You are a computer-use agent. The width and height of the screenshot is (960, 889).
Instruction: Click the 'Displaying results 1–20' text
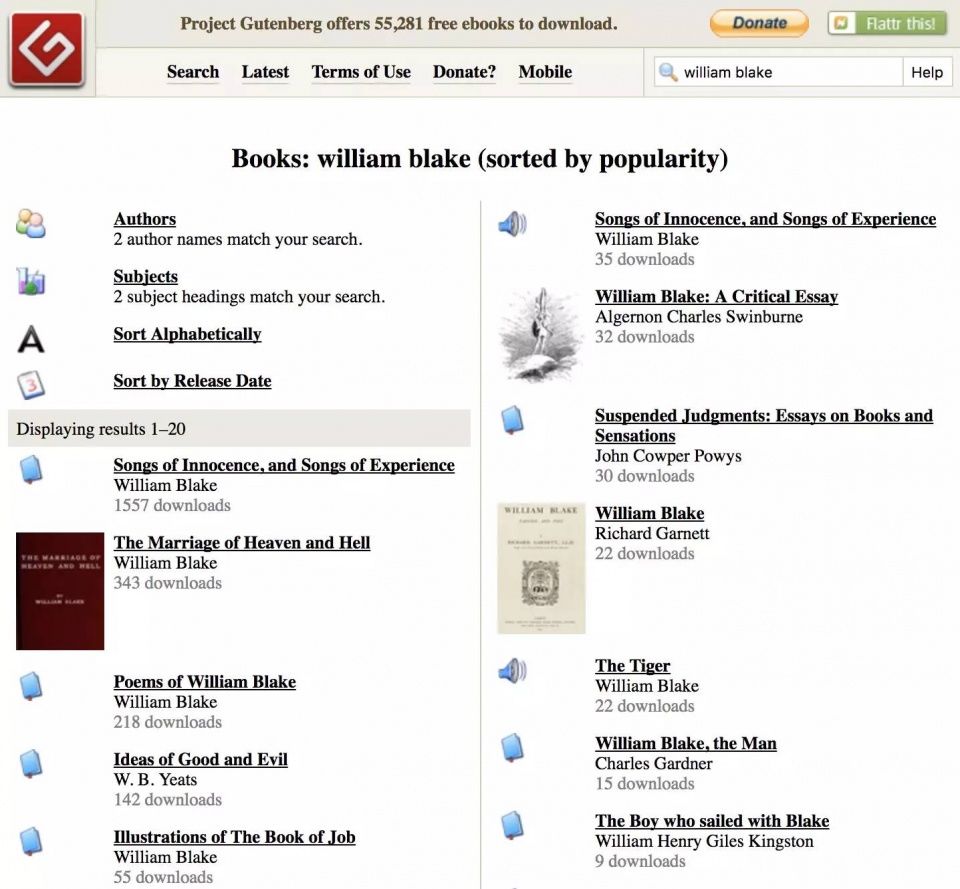(101, 429)
